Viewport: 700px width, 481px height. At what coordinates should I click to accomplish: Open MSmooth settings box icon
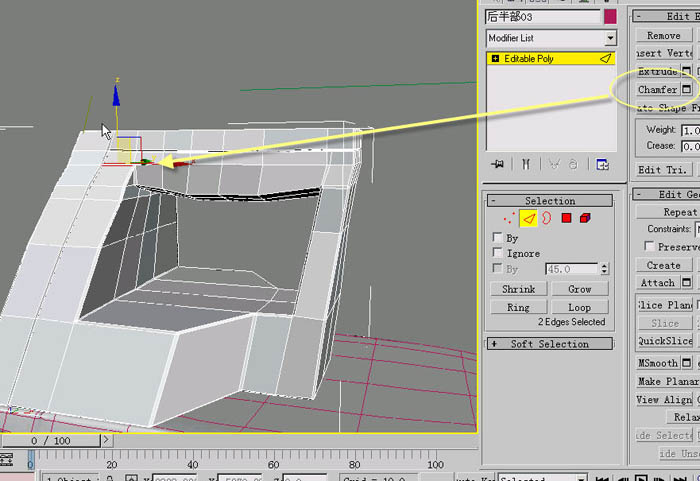point(687,363)
